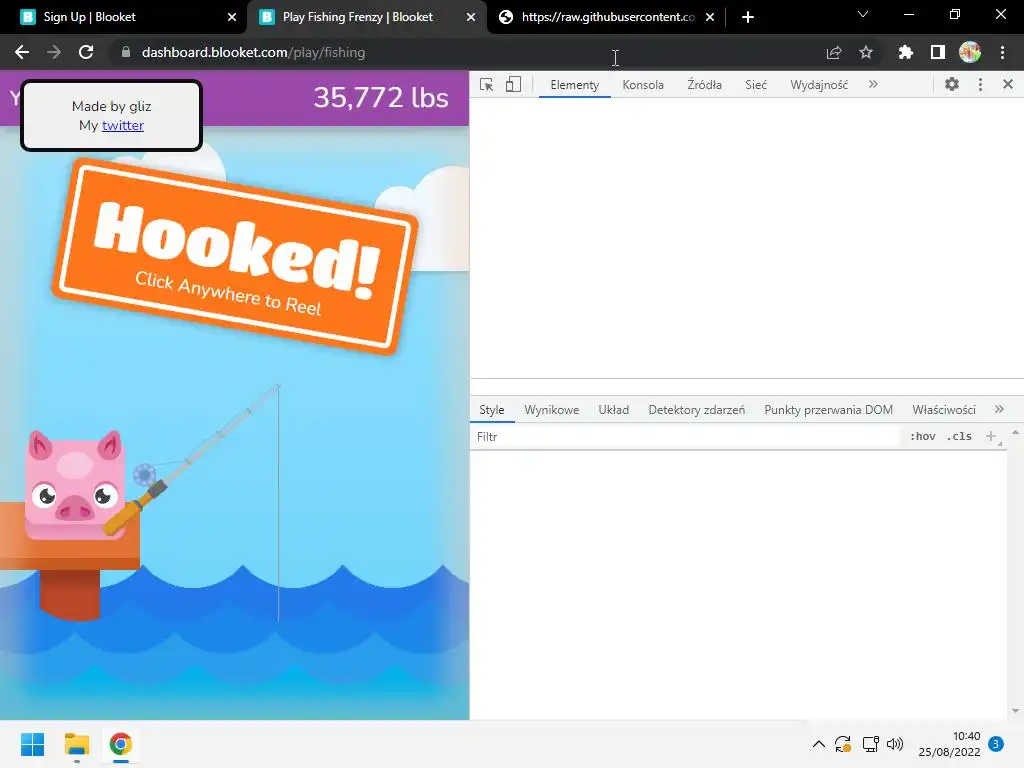The image size is (1024, 768).
Task: Click the browser forward arrow
Action: (54, 52)
